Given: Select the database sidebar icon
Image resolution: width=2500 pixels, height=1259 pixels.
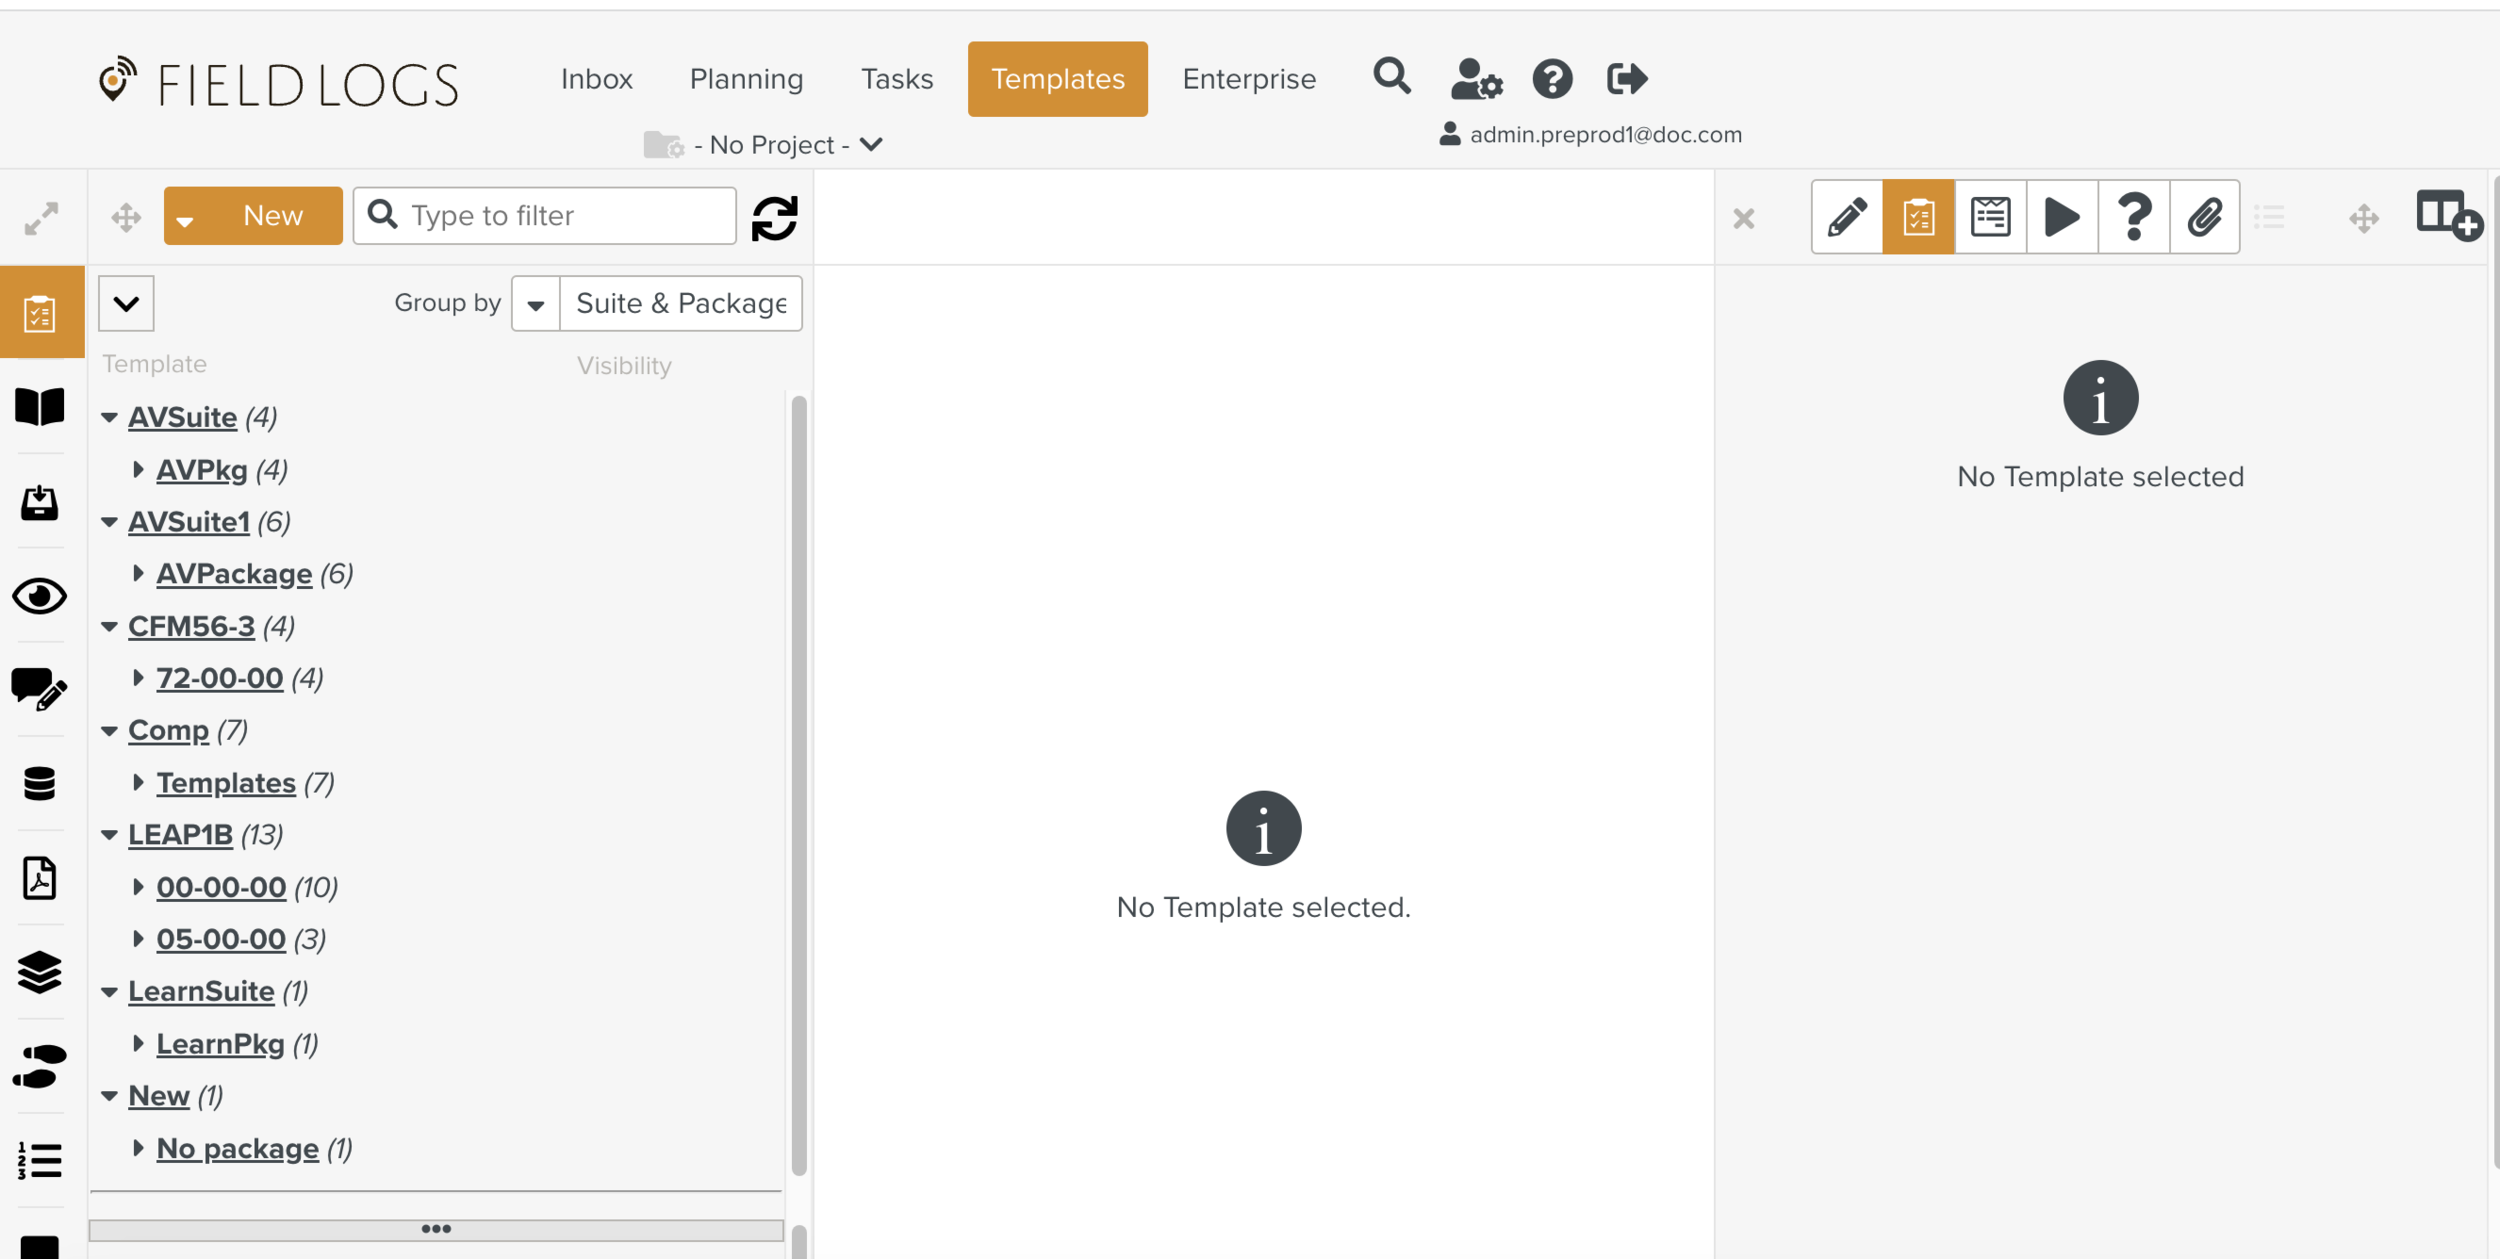Looking at the screenshot, I should pos(40,784).
